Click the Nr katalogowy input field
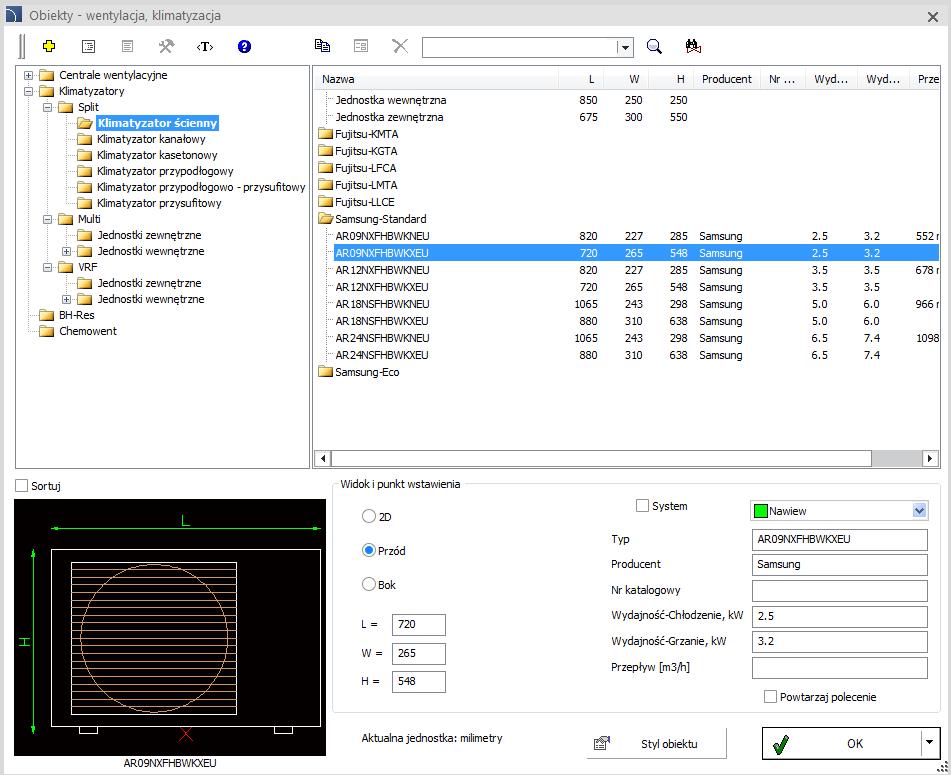The image size is (951, 775). (x=839, y=591)
